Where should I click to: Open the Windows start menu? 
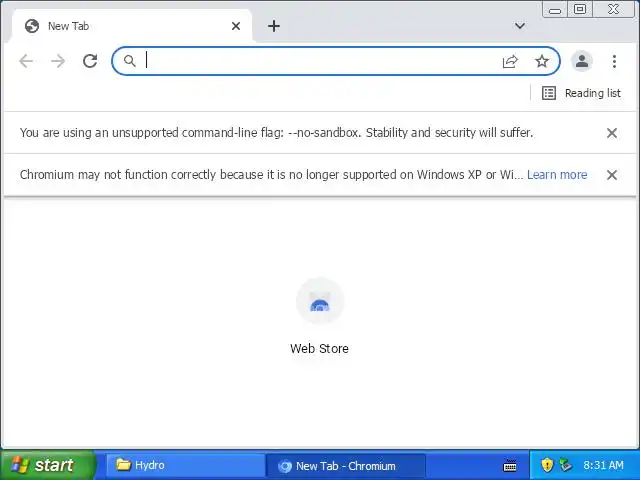(x=47, y=465)
